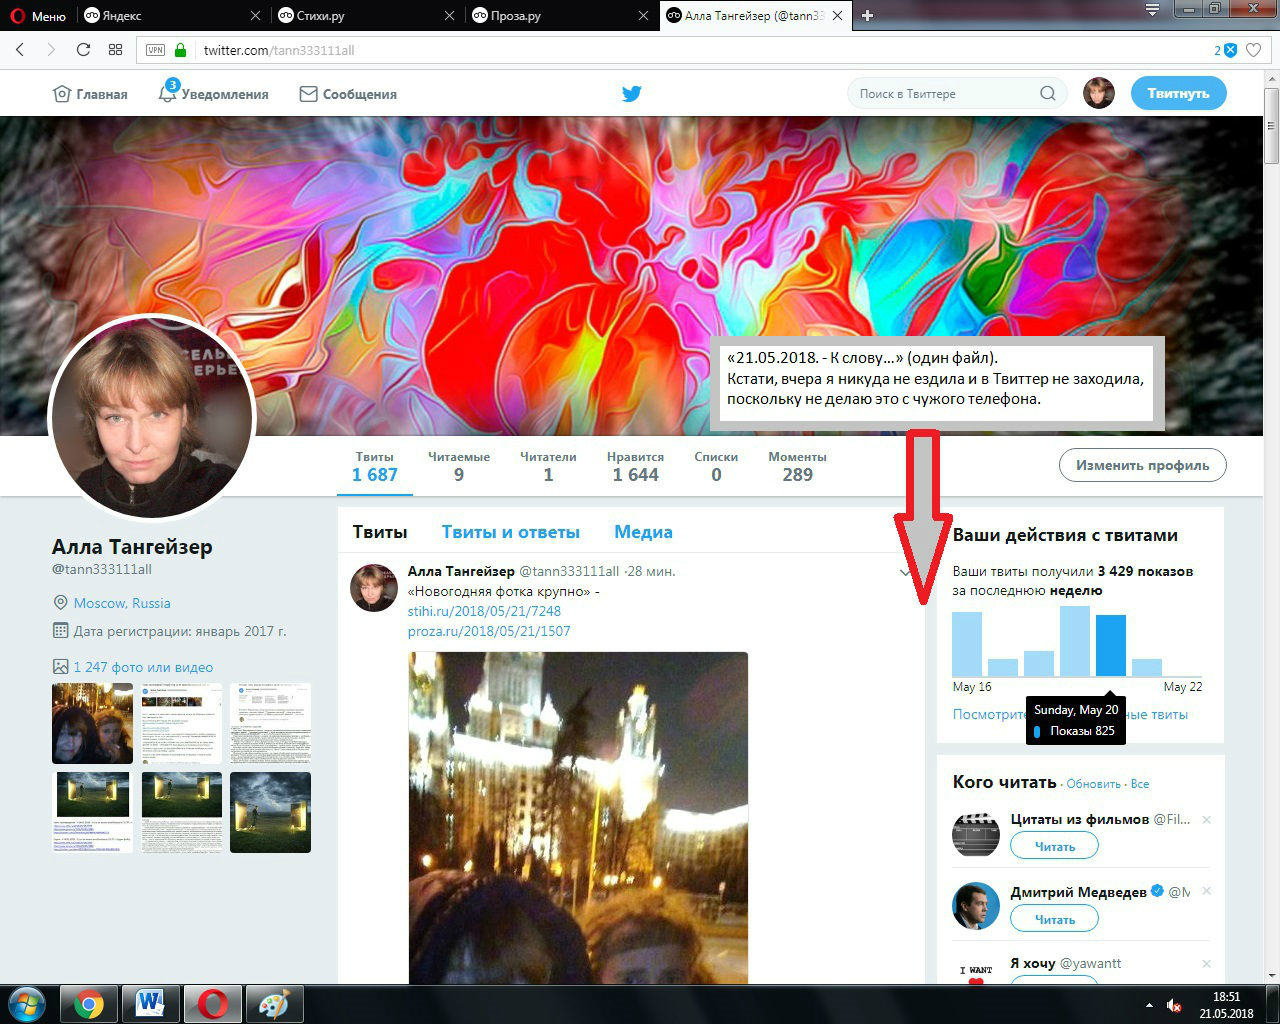Open Списки 0 lists
Screen dimensions: 1280x1024
pyautogui.click(x=716, y=467)
